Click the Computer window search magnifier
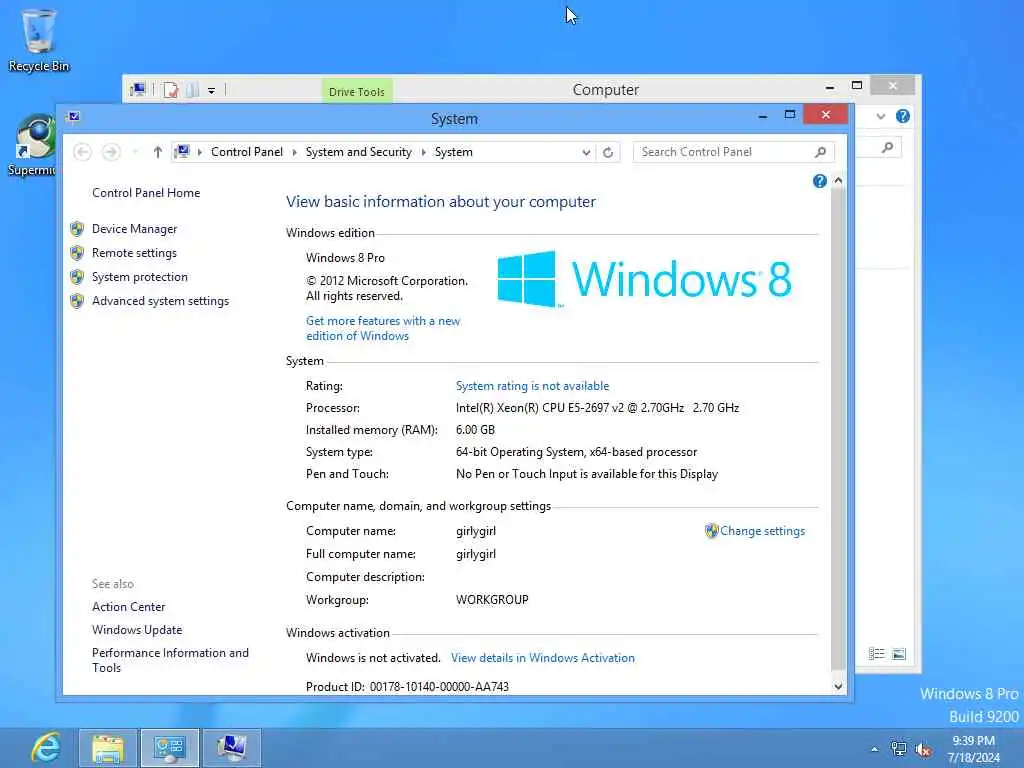 (x=887, y=148)
